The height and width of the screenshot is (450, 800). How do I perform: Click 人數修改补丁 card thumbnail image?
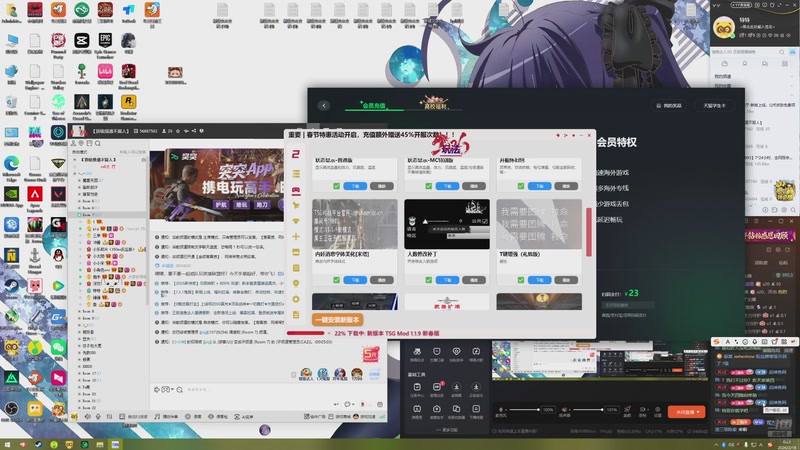click(447, 224)
